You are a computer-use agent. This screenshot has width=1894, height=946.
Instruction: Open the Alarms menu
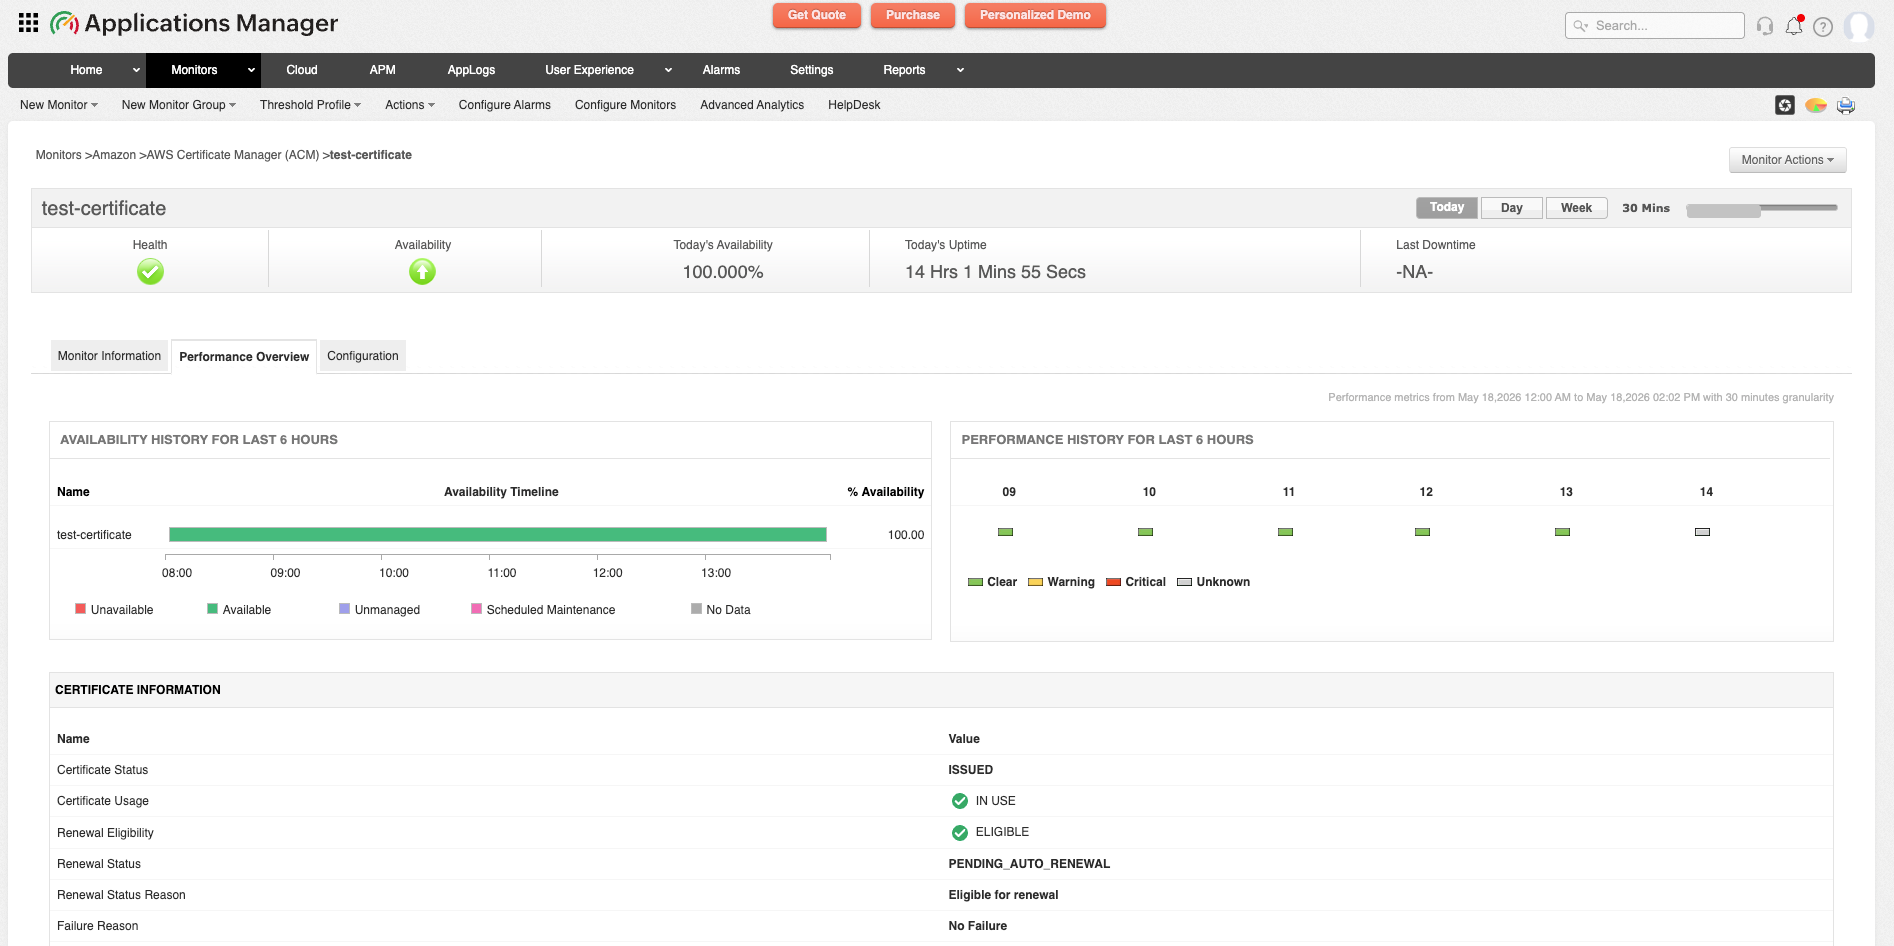tap(721, 70)
